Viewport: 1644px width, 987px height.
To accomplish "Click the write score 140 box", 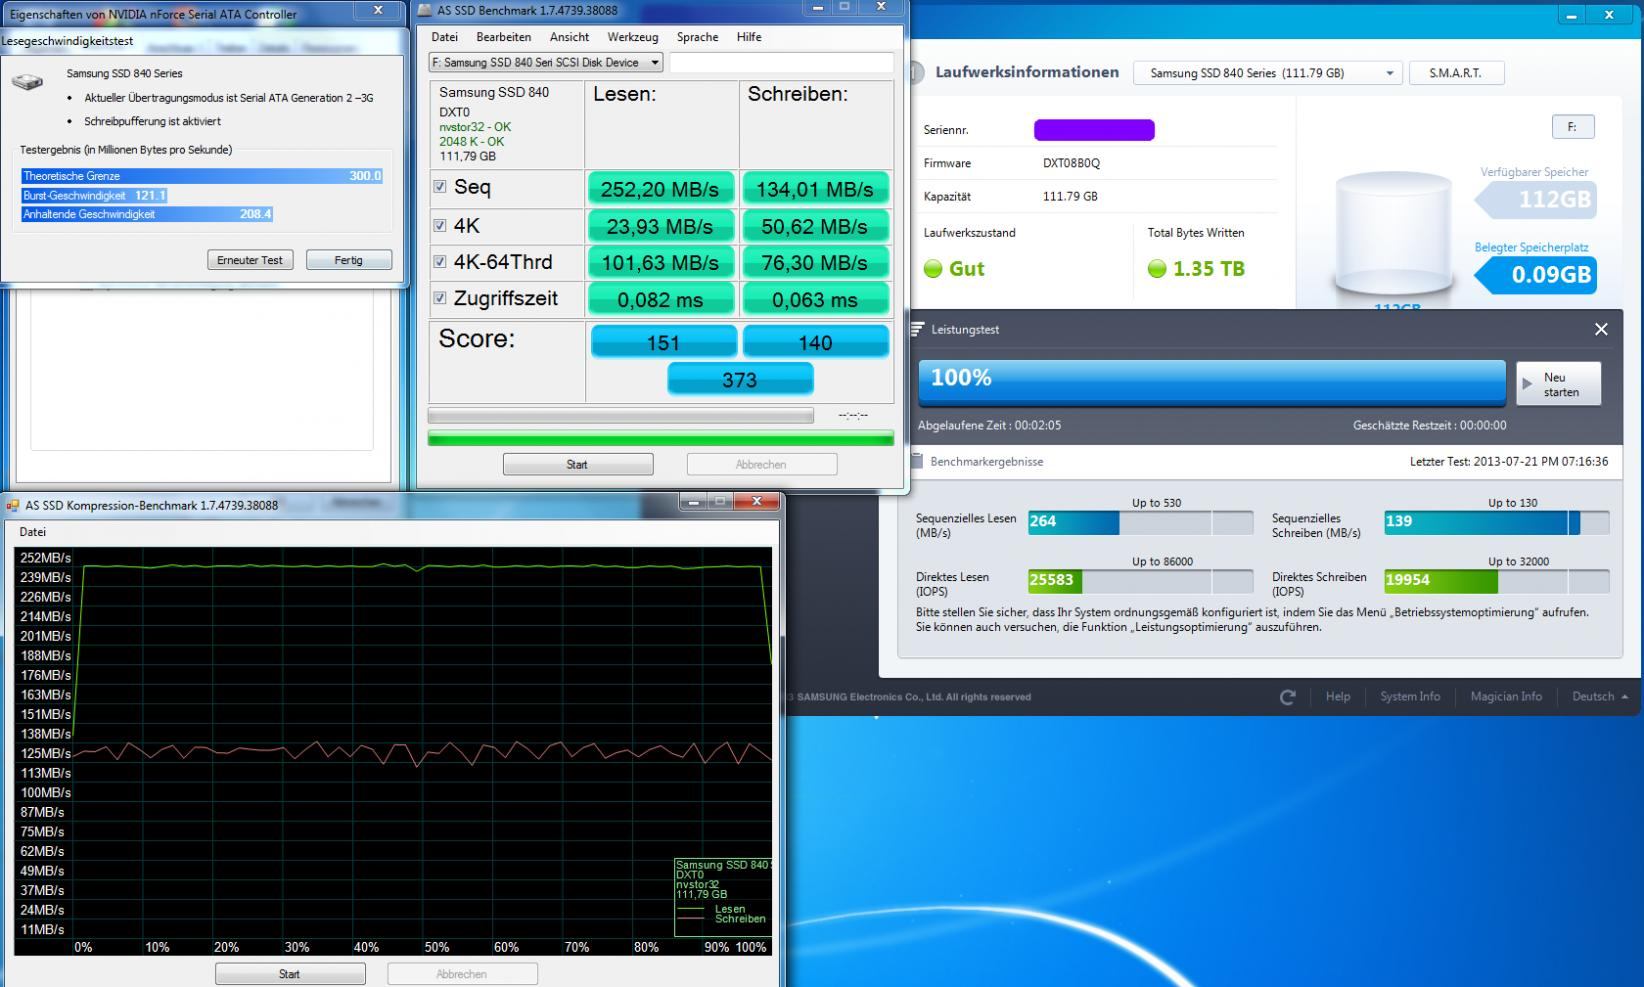I will (x=816, y=342).
